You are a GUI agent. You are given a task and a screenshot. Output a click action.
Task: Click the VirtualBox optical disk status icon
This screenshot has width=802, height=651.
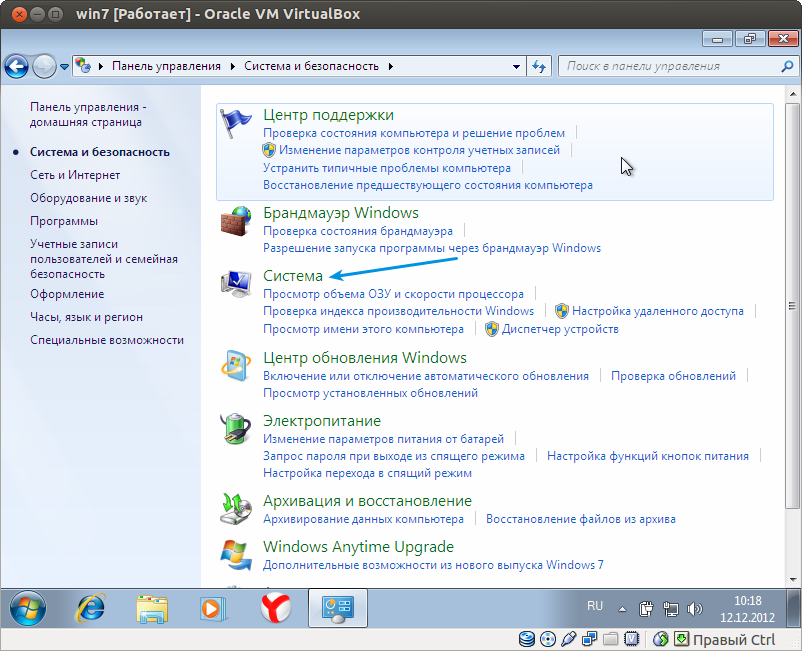[548, 639]
